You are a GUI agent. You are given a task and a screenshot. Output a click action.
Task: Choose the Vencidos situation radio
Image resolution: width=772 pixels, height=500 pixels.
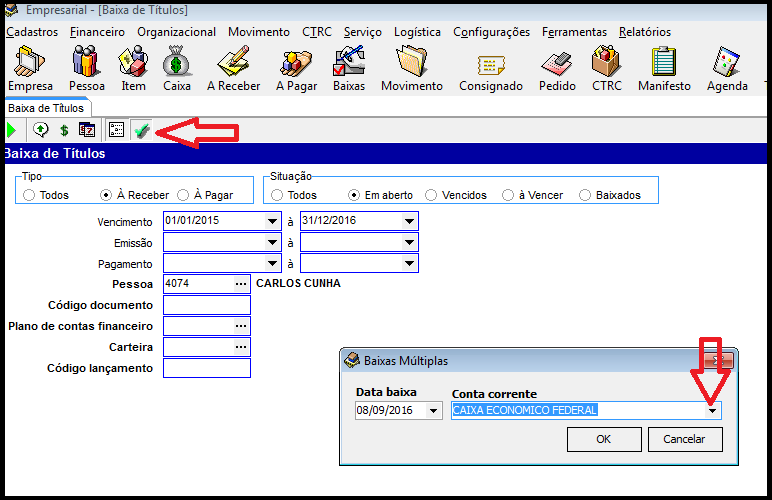(432, 195)
